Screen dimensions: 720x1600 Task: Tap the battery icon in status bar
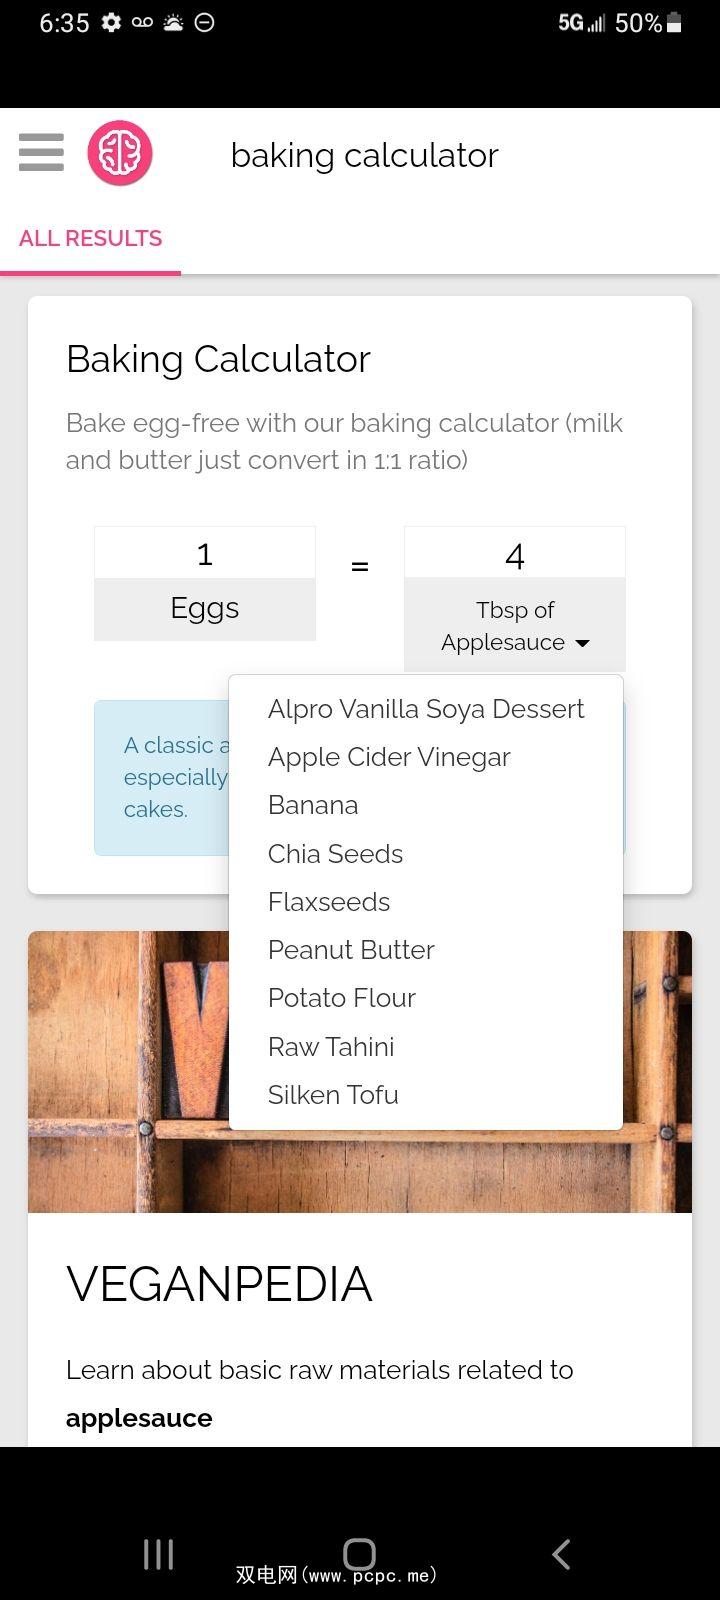(674, 22)
